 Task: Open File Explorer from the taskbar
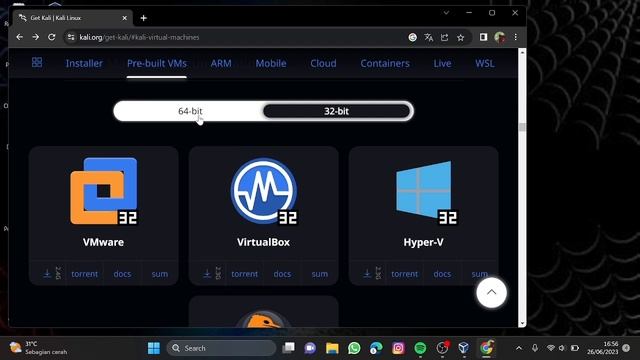(x=332, y=348)
